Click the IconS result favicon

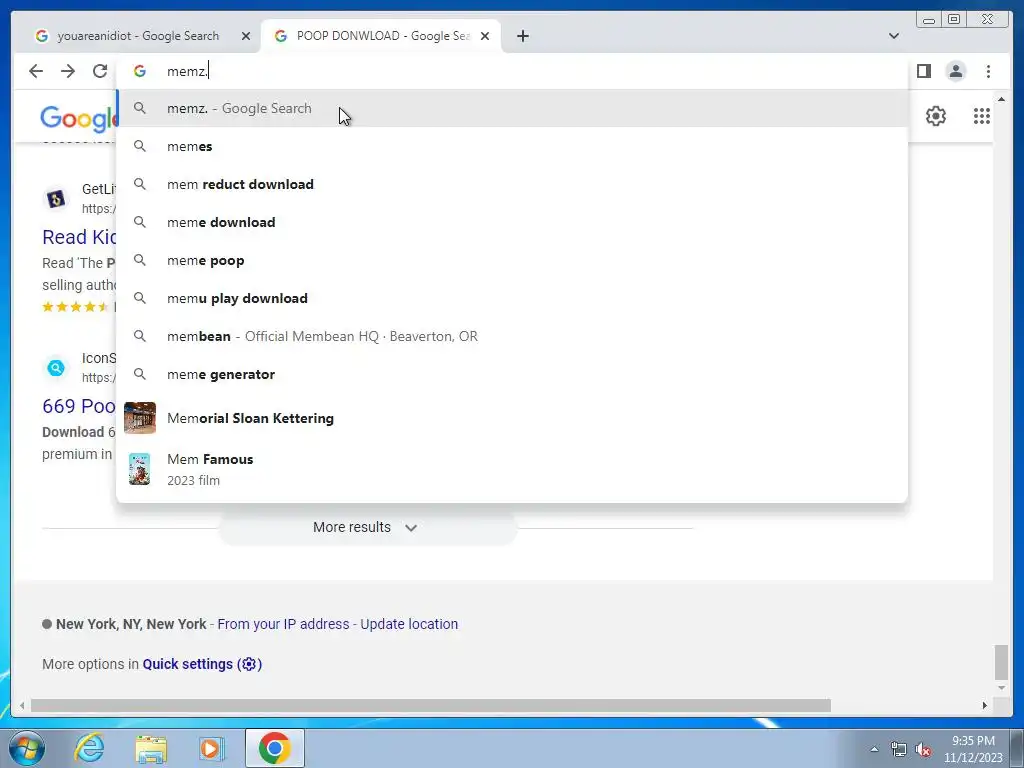(56, 368)
